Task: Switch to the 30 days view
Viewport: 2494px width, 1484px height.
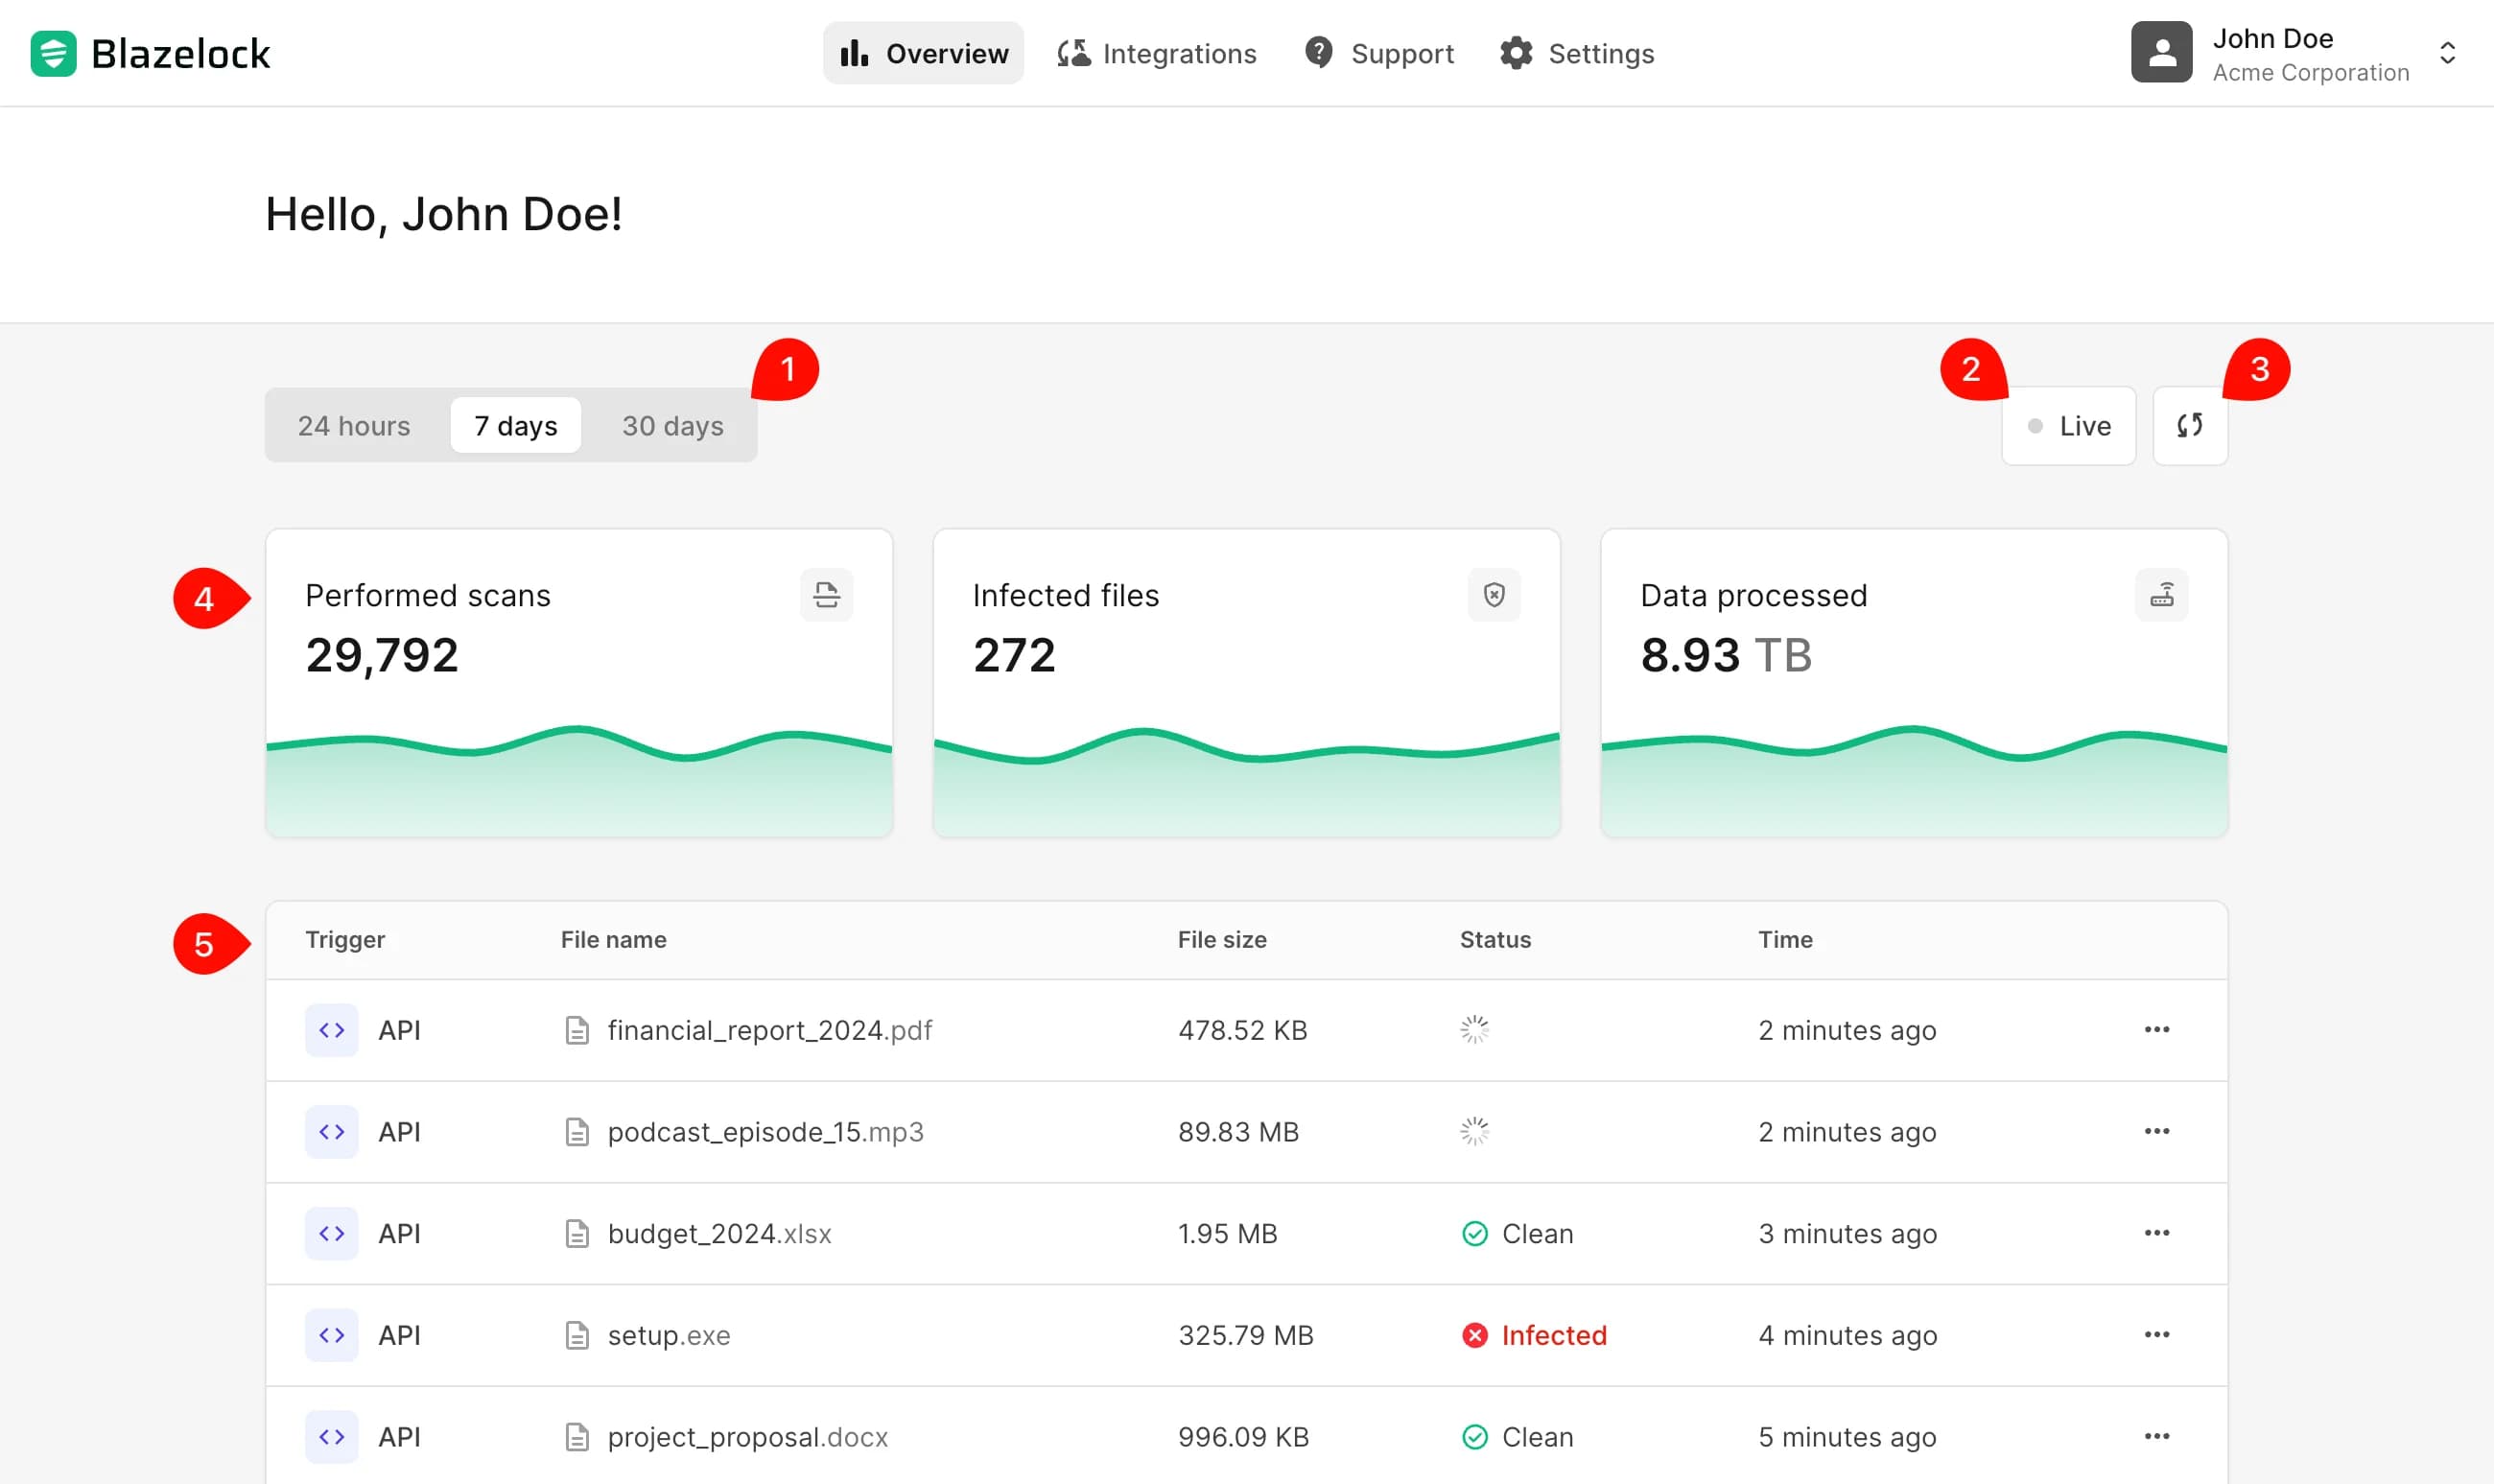Action: tap(672, 425)
